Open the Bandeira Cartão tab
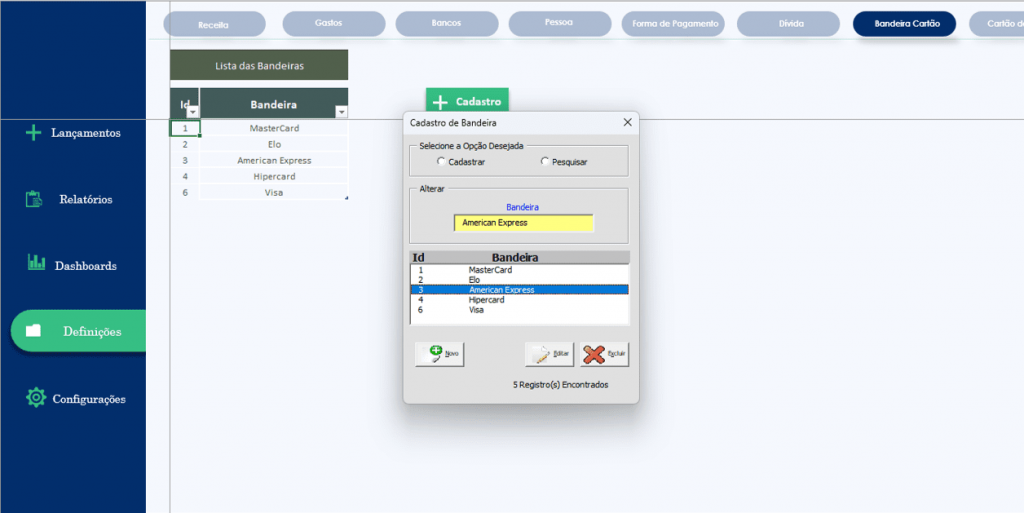The image size is (1024, 513). (904, 23)
